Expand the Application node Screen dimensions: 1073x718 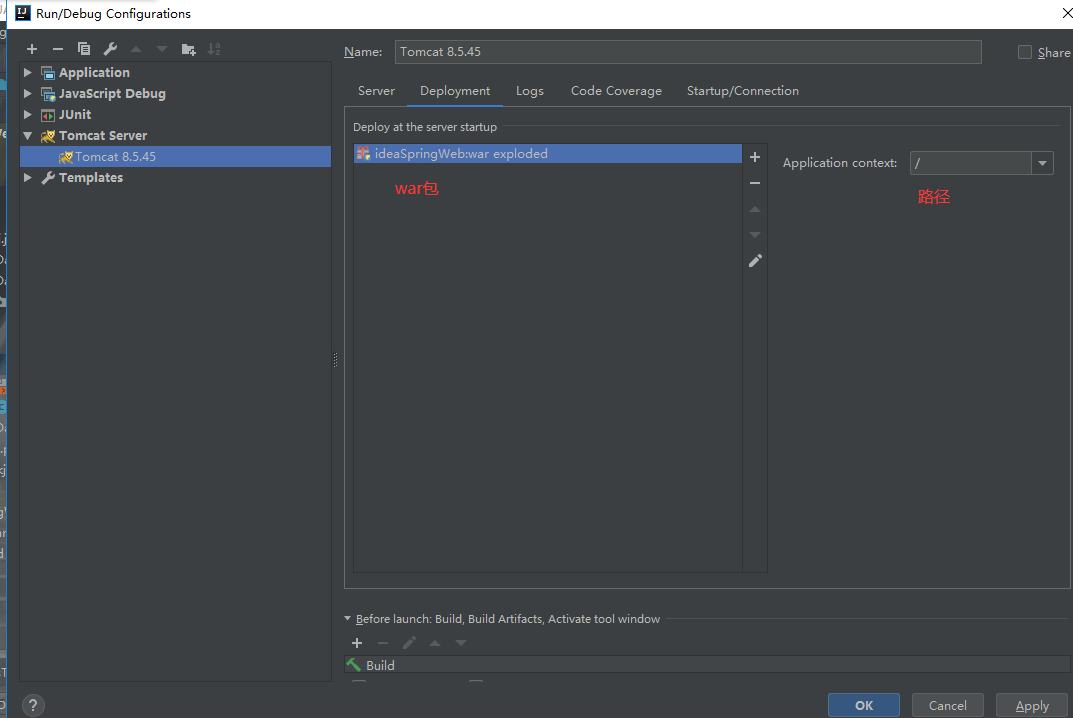pyautogui.click(x=27, y=72)
